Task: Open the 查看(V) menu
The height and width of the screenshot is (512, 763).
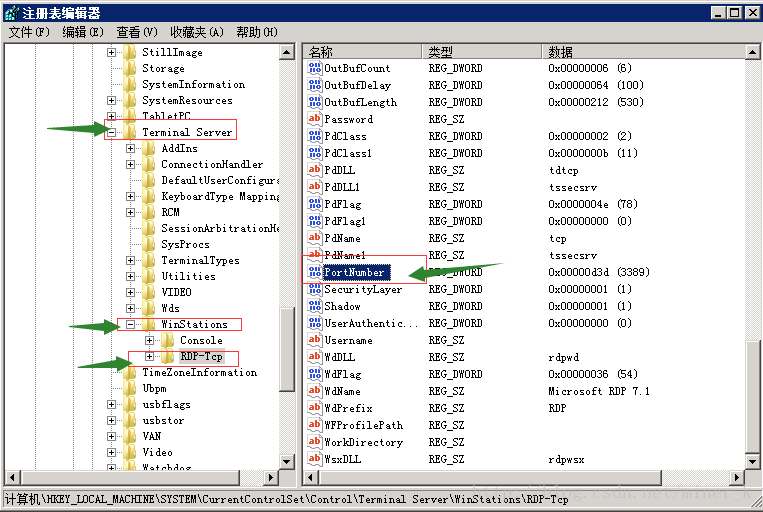Action: 137,32
